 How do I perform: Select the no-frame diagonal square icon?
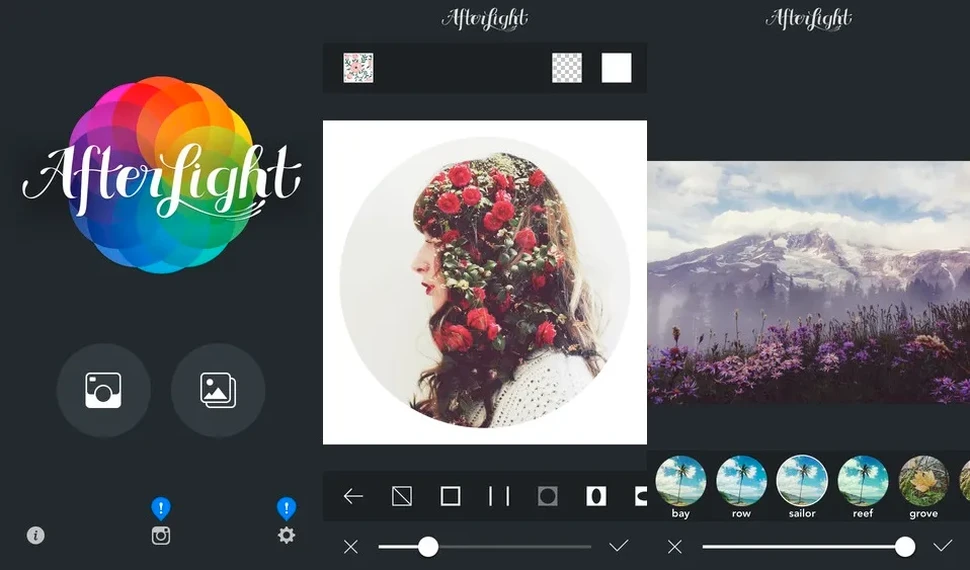pos(401,496)
